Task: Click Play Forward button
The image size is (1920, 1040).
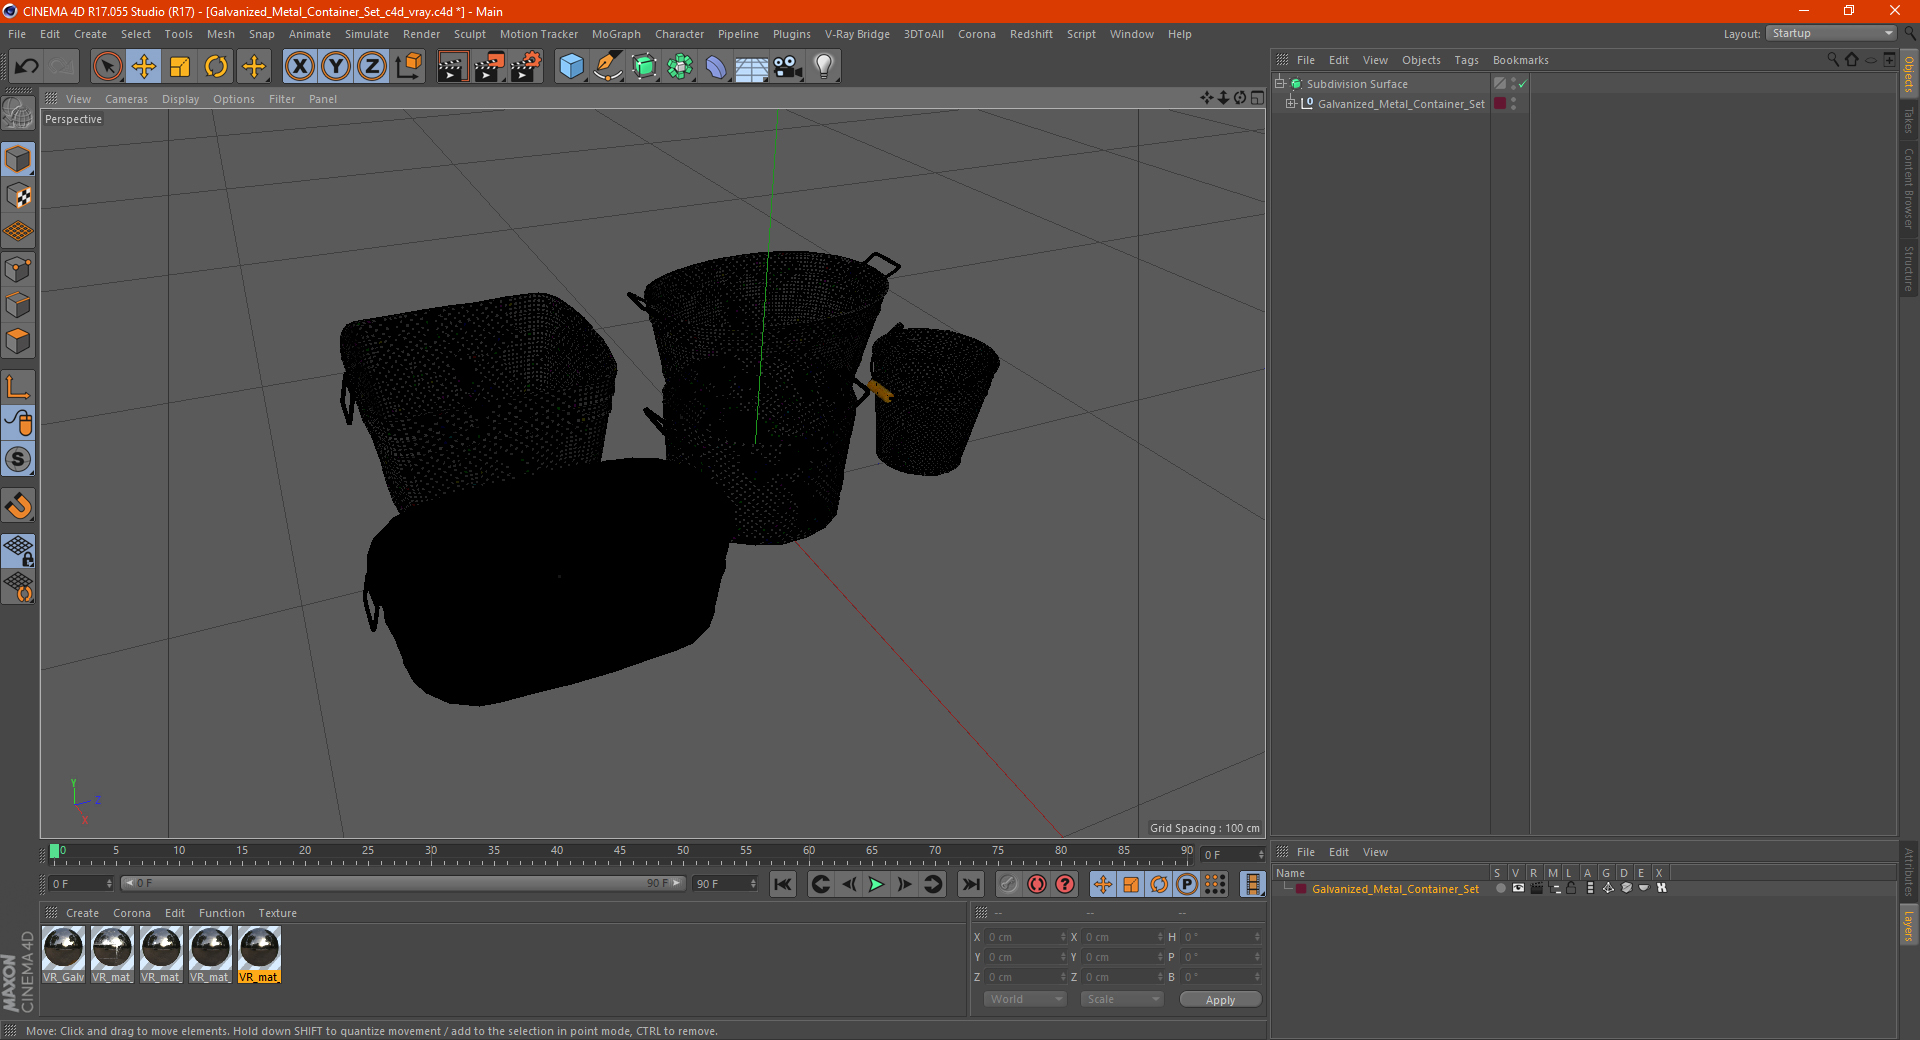Action: [x=876, y=884]
